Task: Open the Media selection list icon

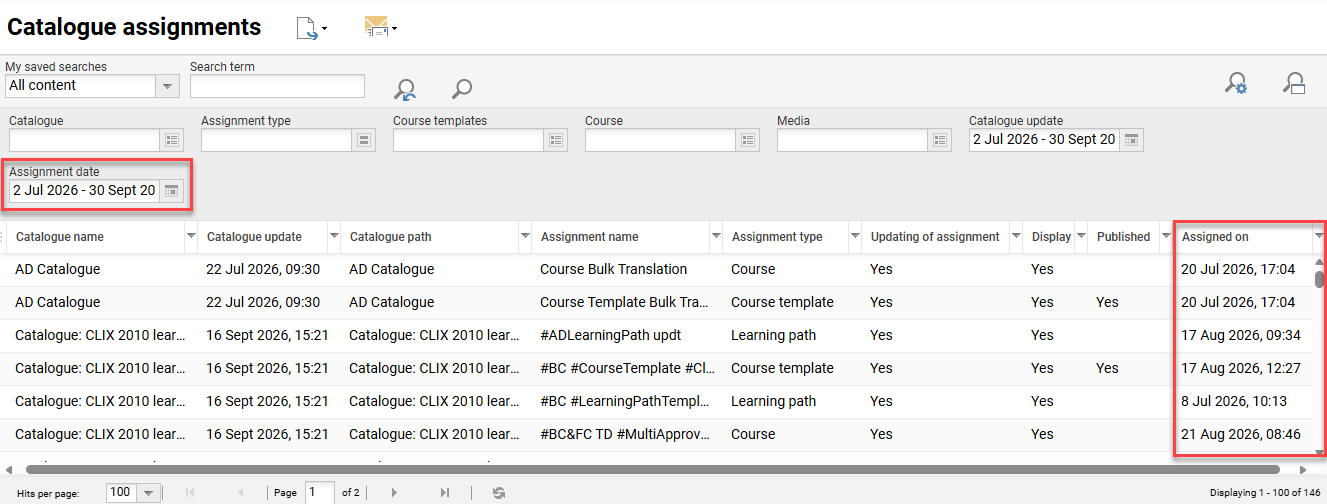Action: tap(940, 141)
